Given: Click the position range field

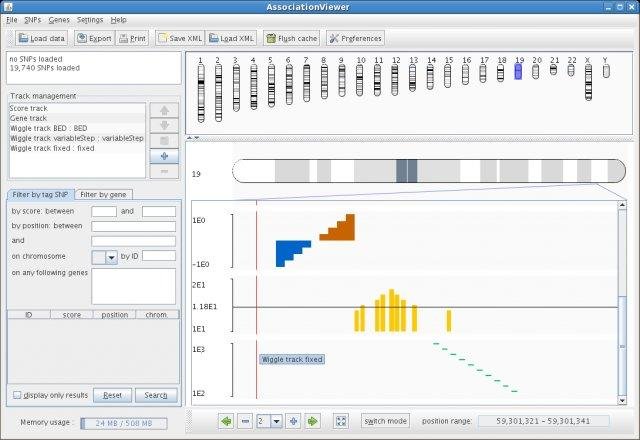Looking at the screenshot, I should tap(543, 421).
